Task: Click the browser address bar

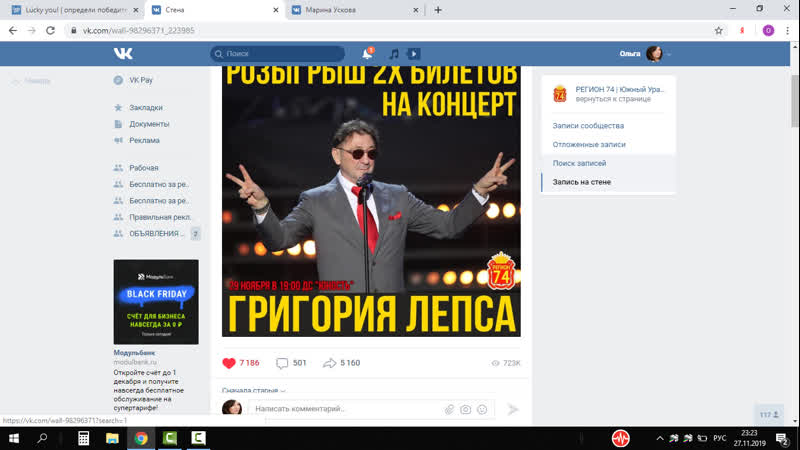Action: [x=388, y=31]
